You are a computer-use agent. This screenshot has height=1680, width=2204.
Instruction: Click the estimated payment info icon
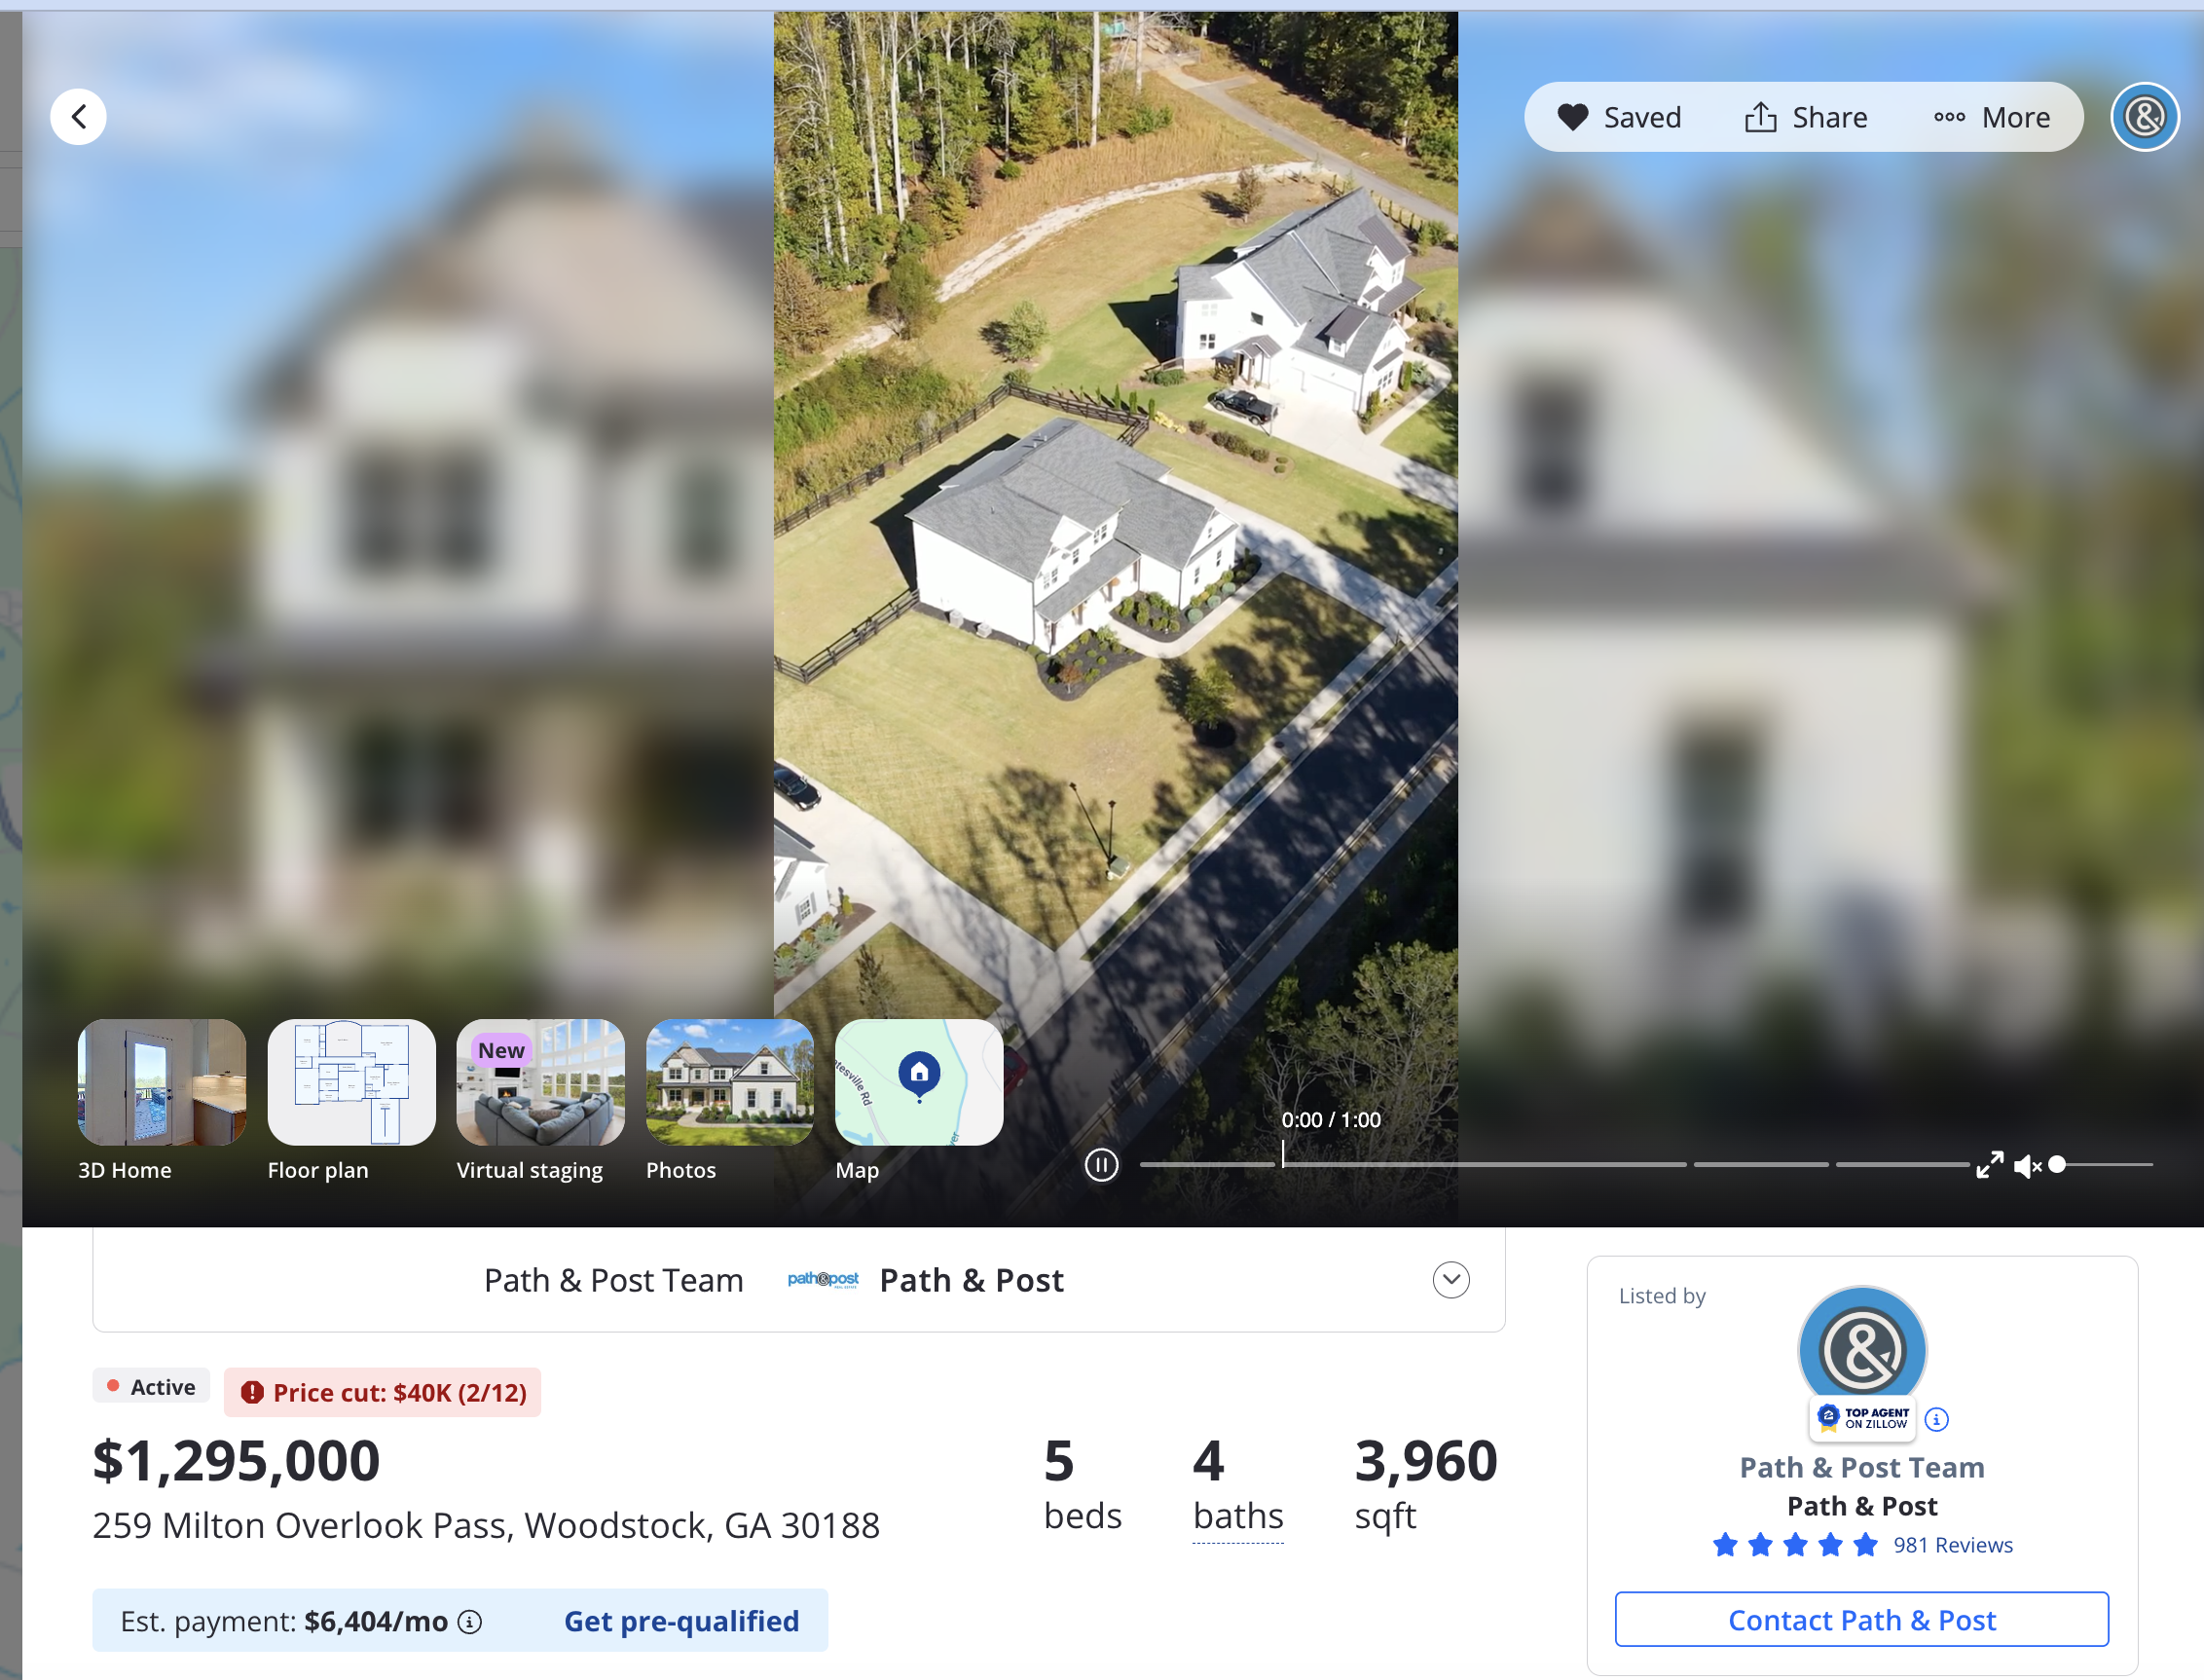[x=470, y=1621]
